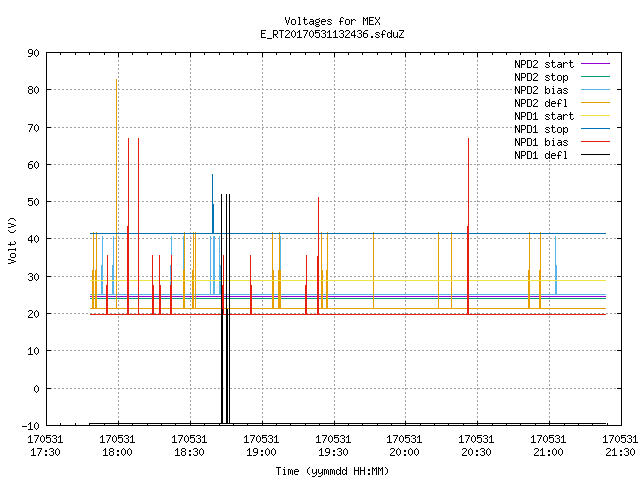Image resolution: width=640 pixels, height=480 pixels.
Task: Click the light blue NPD2 bias legend line
Action: click(x=595, y=90)
